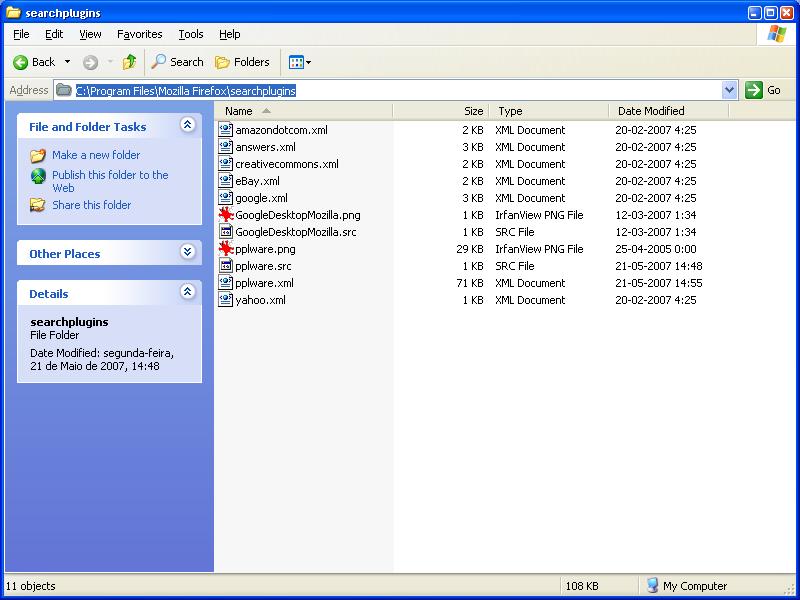800x600 pixels.
Task: Open the File menu
Action: pos(21,34)
